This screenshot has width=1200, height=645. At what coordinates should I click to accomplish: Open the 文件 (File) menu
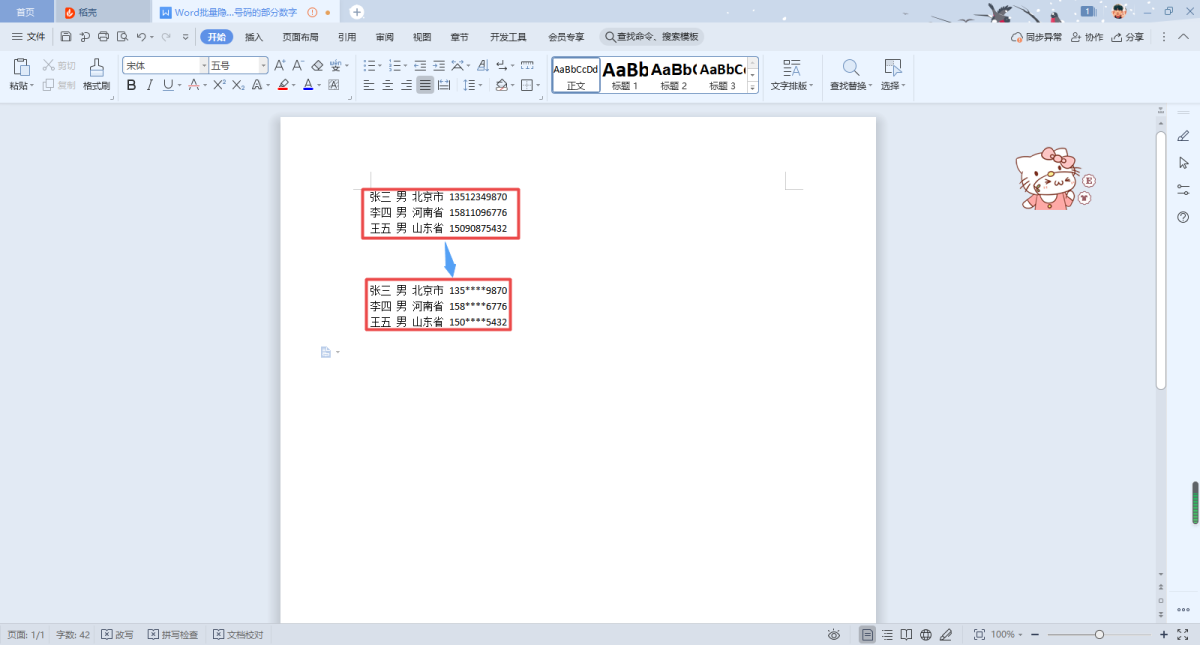point(28,37)
